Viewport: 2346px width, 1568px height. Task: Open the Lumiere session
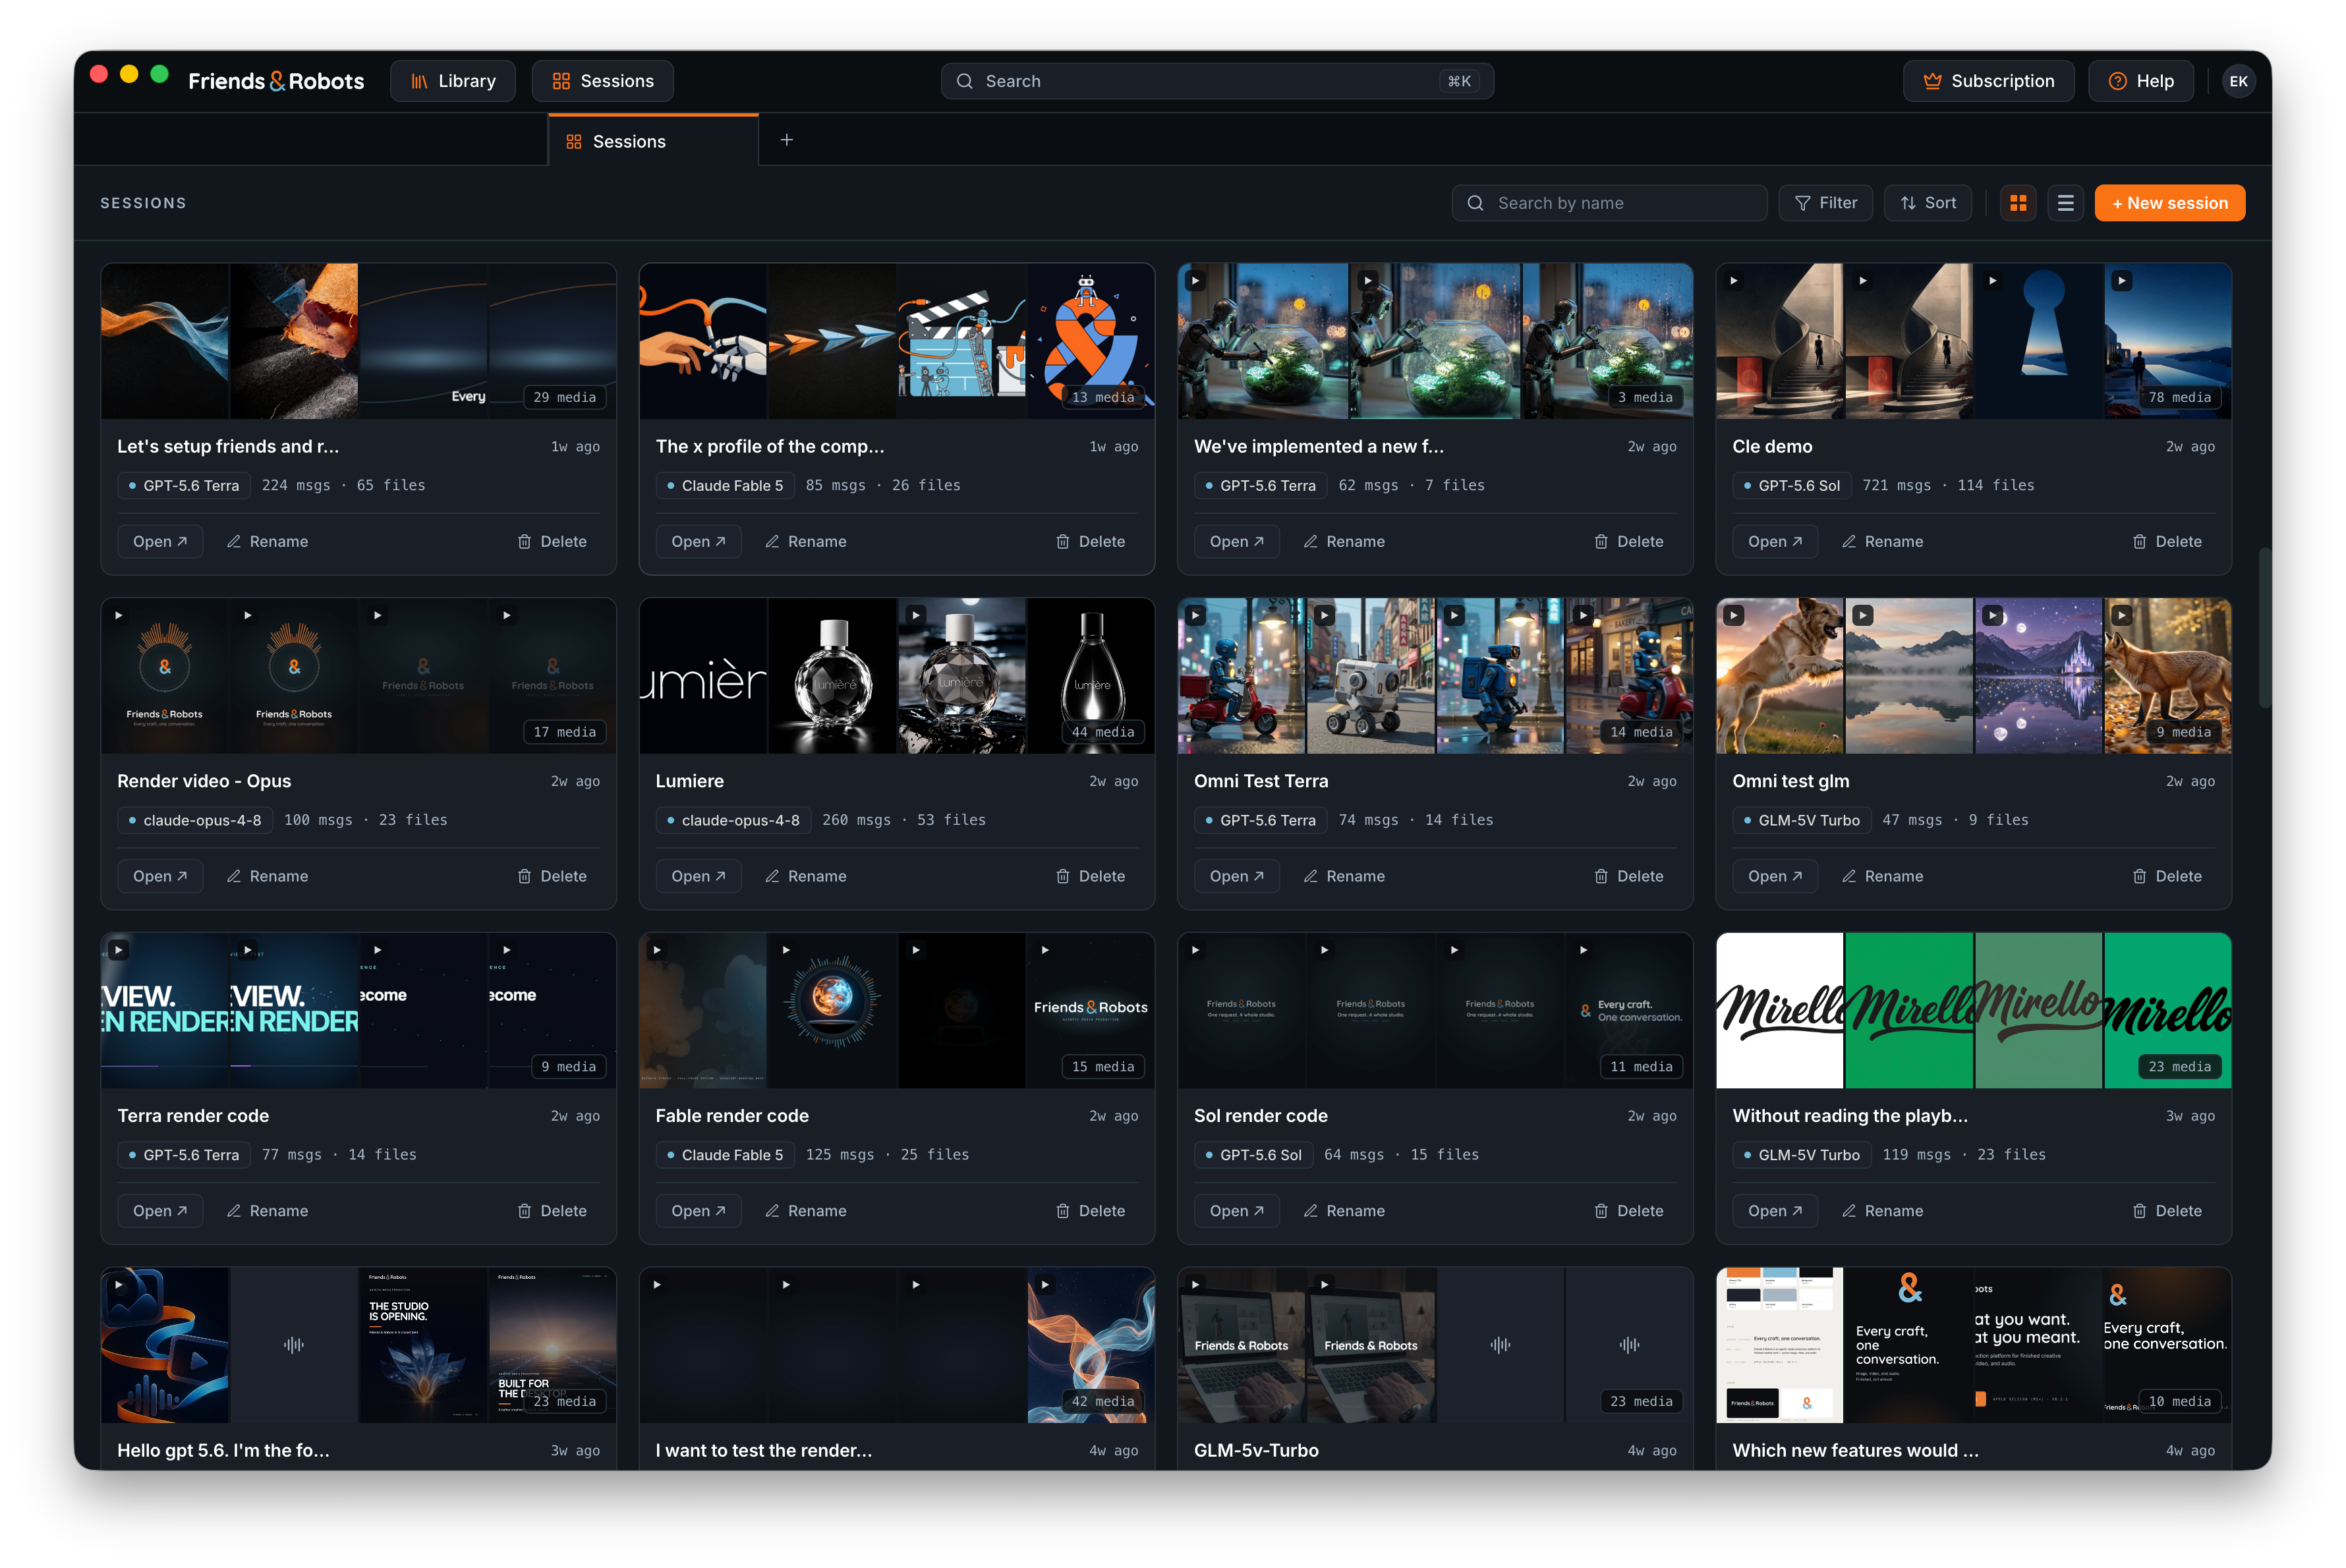pos(698,876)
